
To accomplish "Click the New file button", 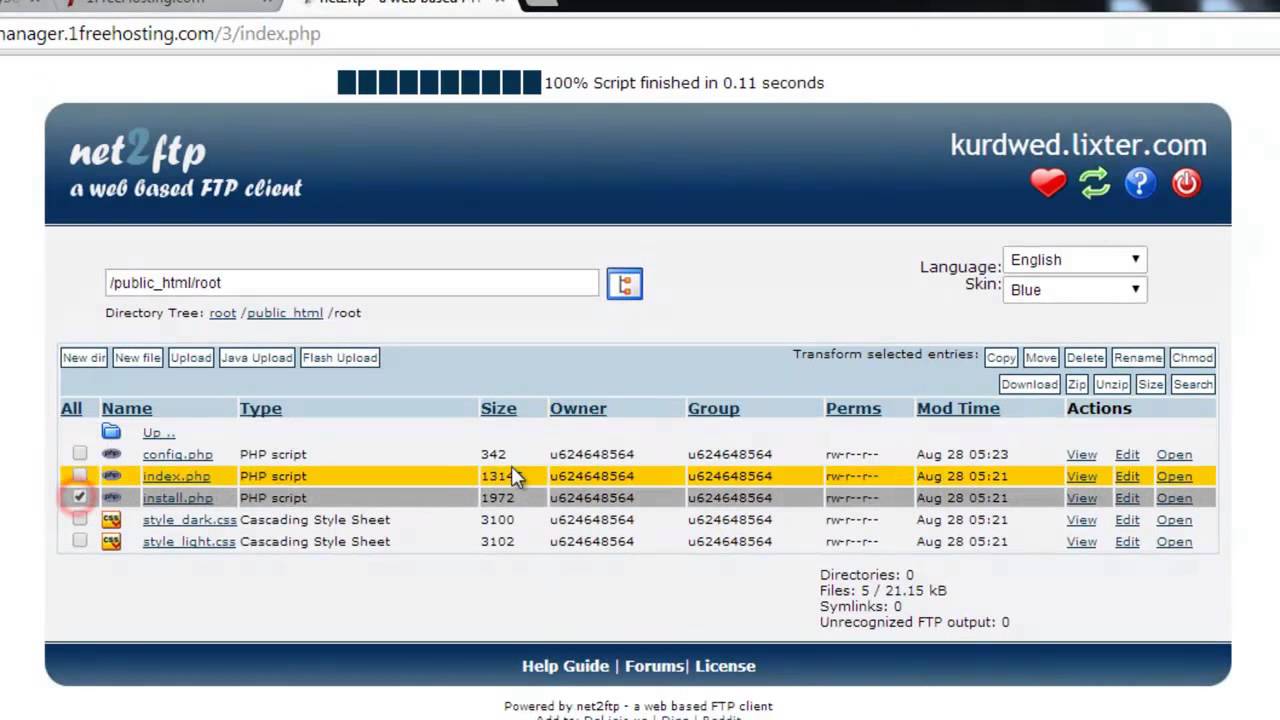I will click(x=137, y=358).
